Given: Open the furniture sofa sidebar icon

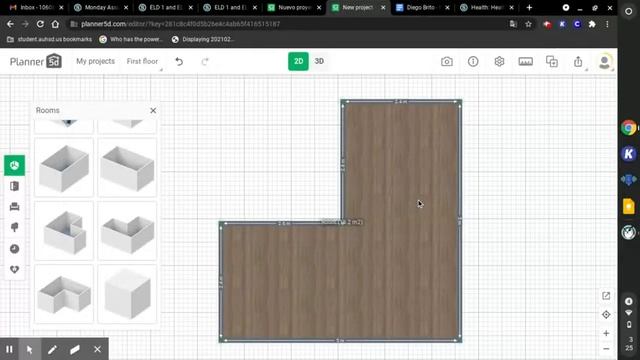Looking at the screenshot, I should [14, 207].
